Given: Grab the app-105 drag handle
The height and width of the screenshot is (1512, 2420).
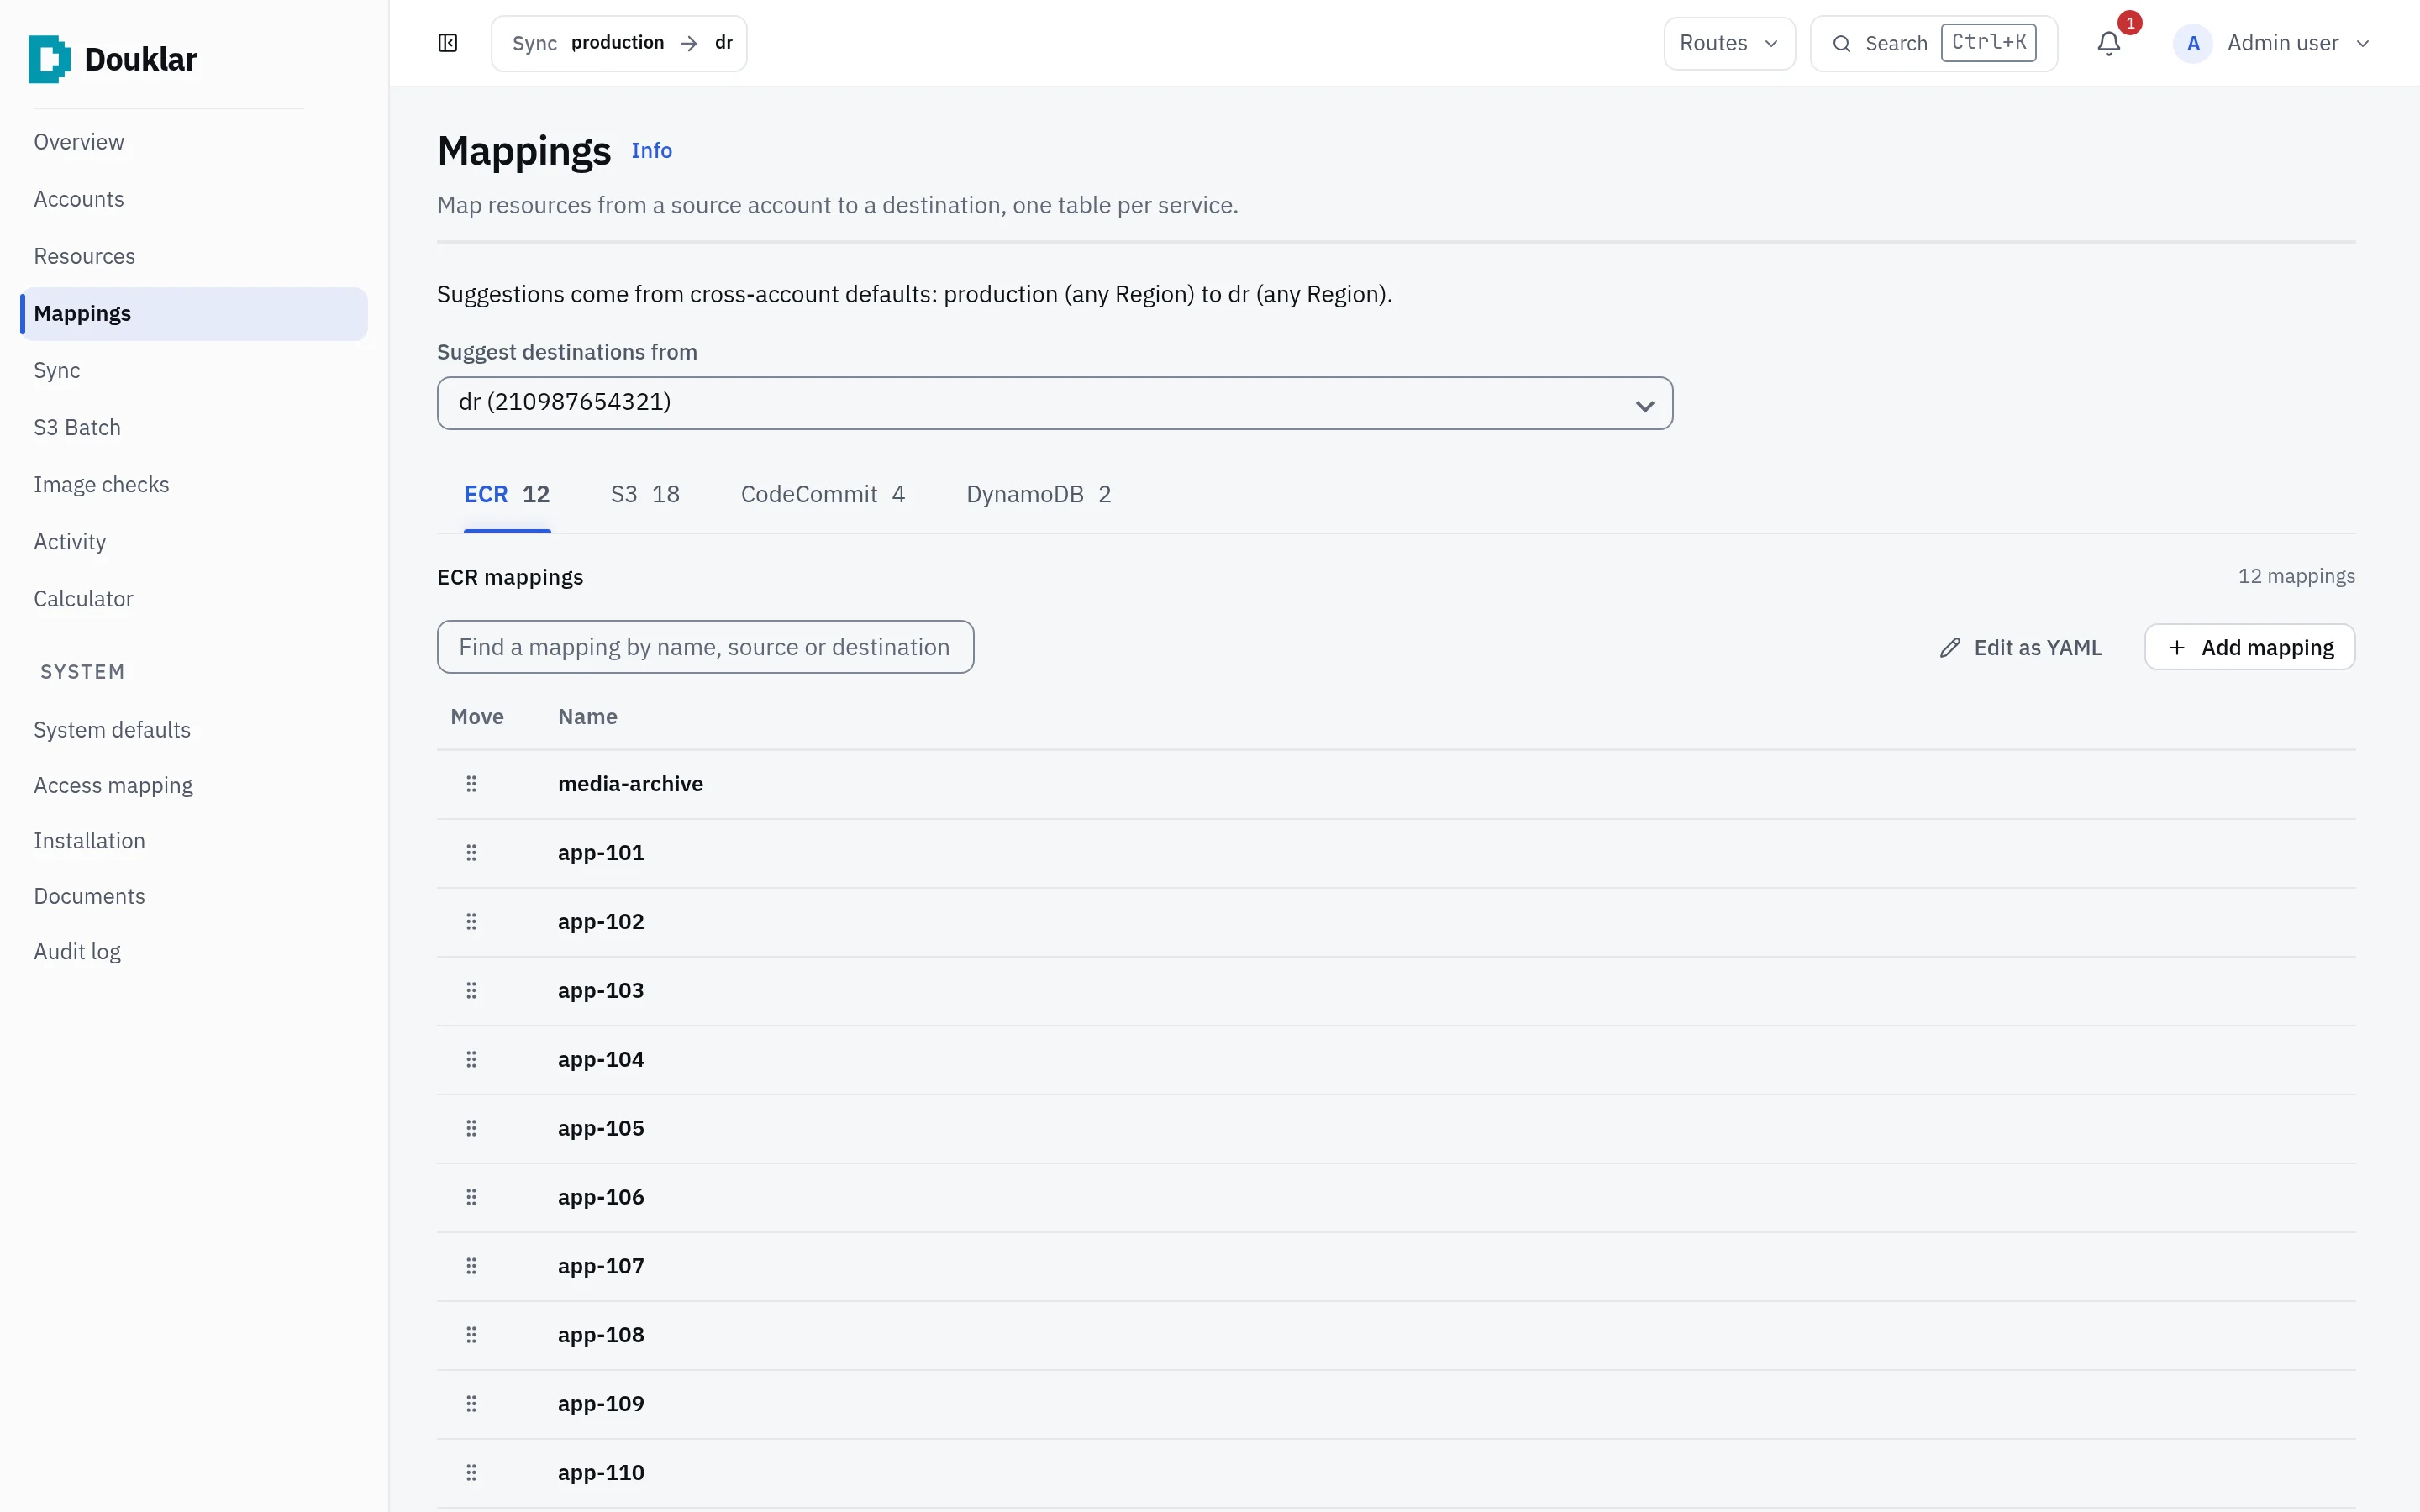Looking at the screenshot, I should [471, 1129].
